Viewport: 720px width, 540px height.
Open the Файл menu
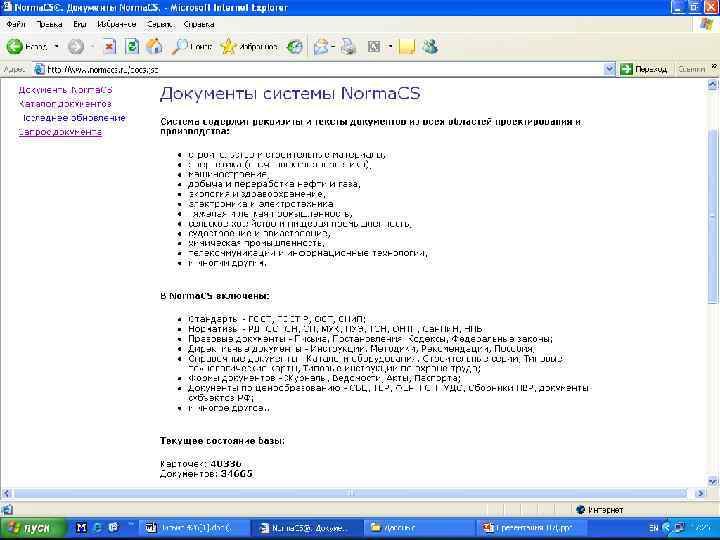coord(16,24)
